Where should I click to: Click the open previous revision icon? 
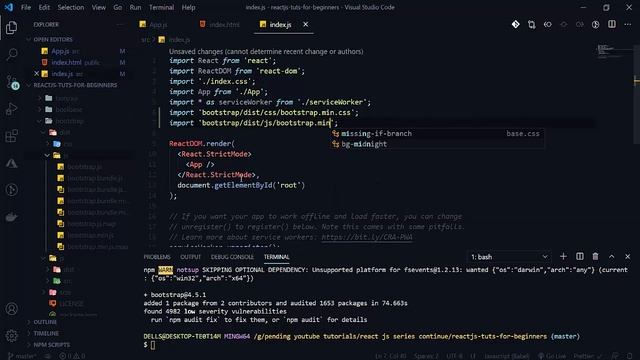547,24
